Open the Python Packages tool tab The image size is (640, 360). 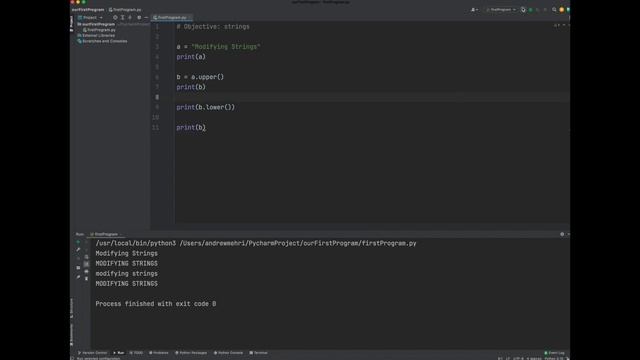coord(191,353)
